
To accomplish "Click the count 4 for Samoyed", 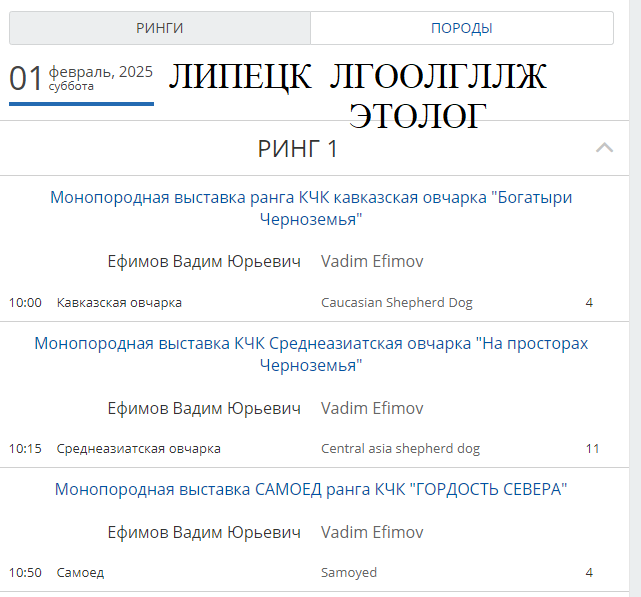I will click(x=589, y=572).
